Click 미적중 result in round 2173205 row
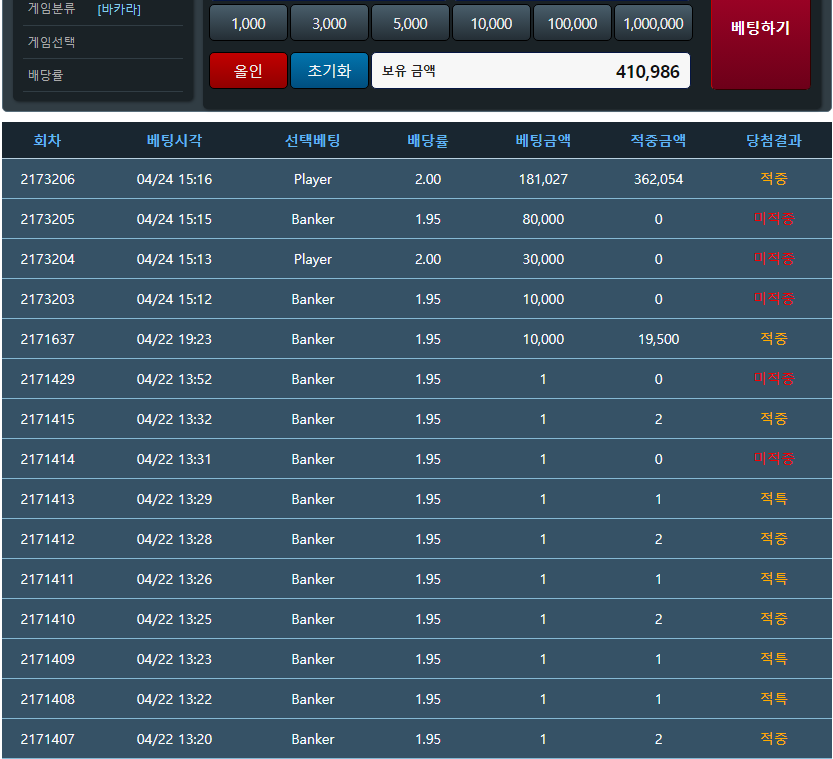Image resolution: width=833 pixels, height=759 pixels. 774,218
